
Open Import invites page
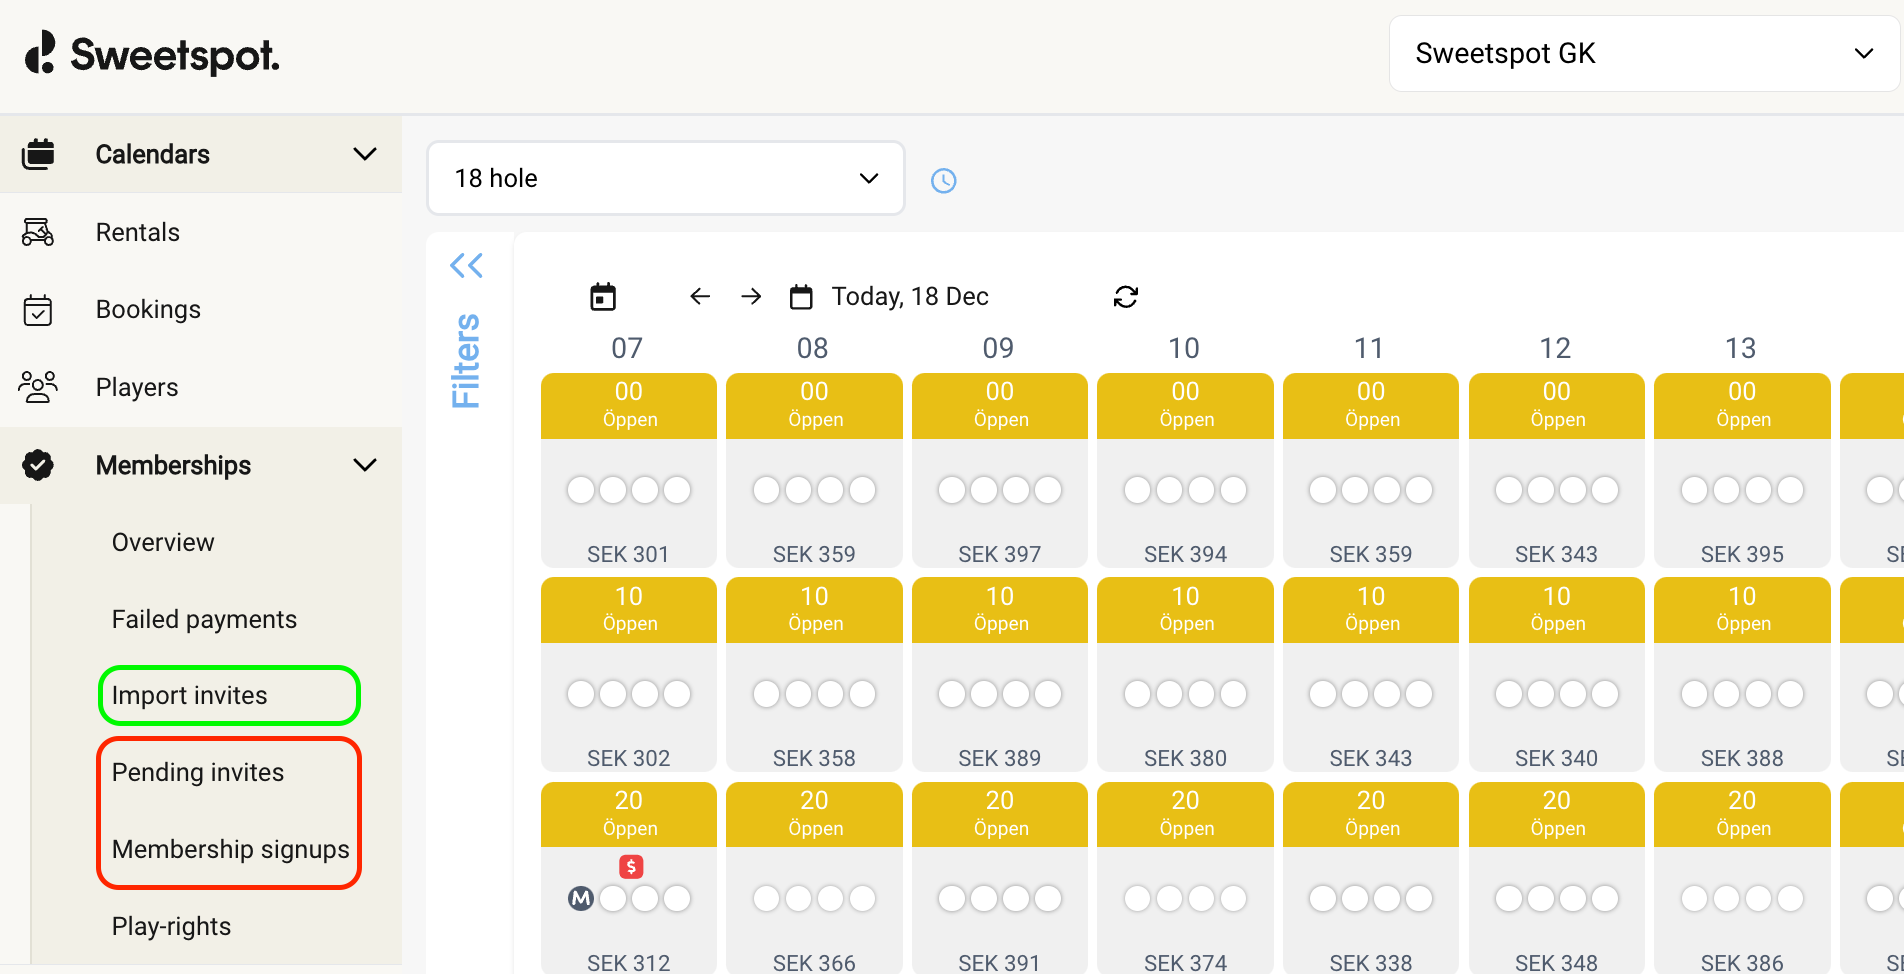pos(190,695)
